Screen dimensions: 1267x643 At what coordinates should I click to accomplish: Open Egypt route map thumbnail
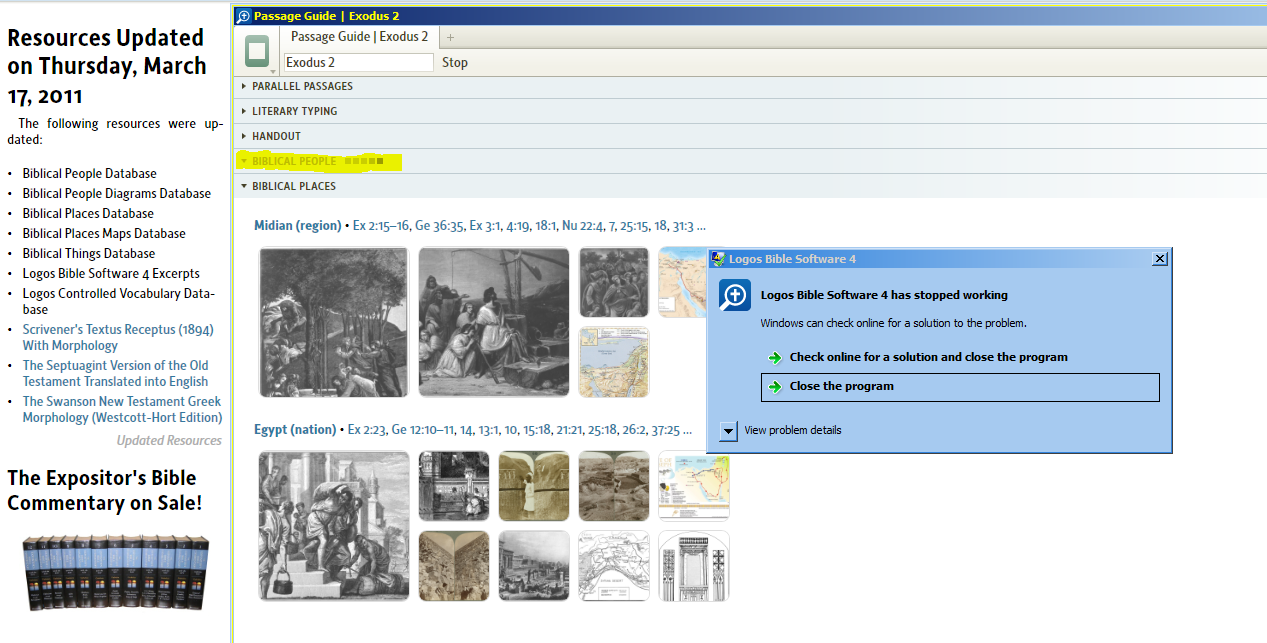[x=694, y=486]
